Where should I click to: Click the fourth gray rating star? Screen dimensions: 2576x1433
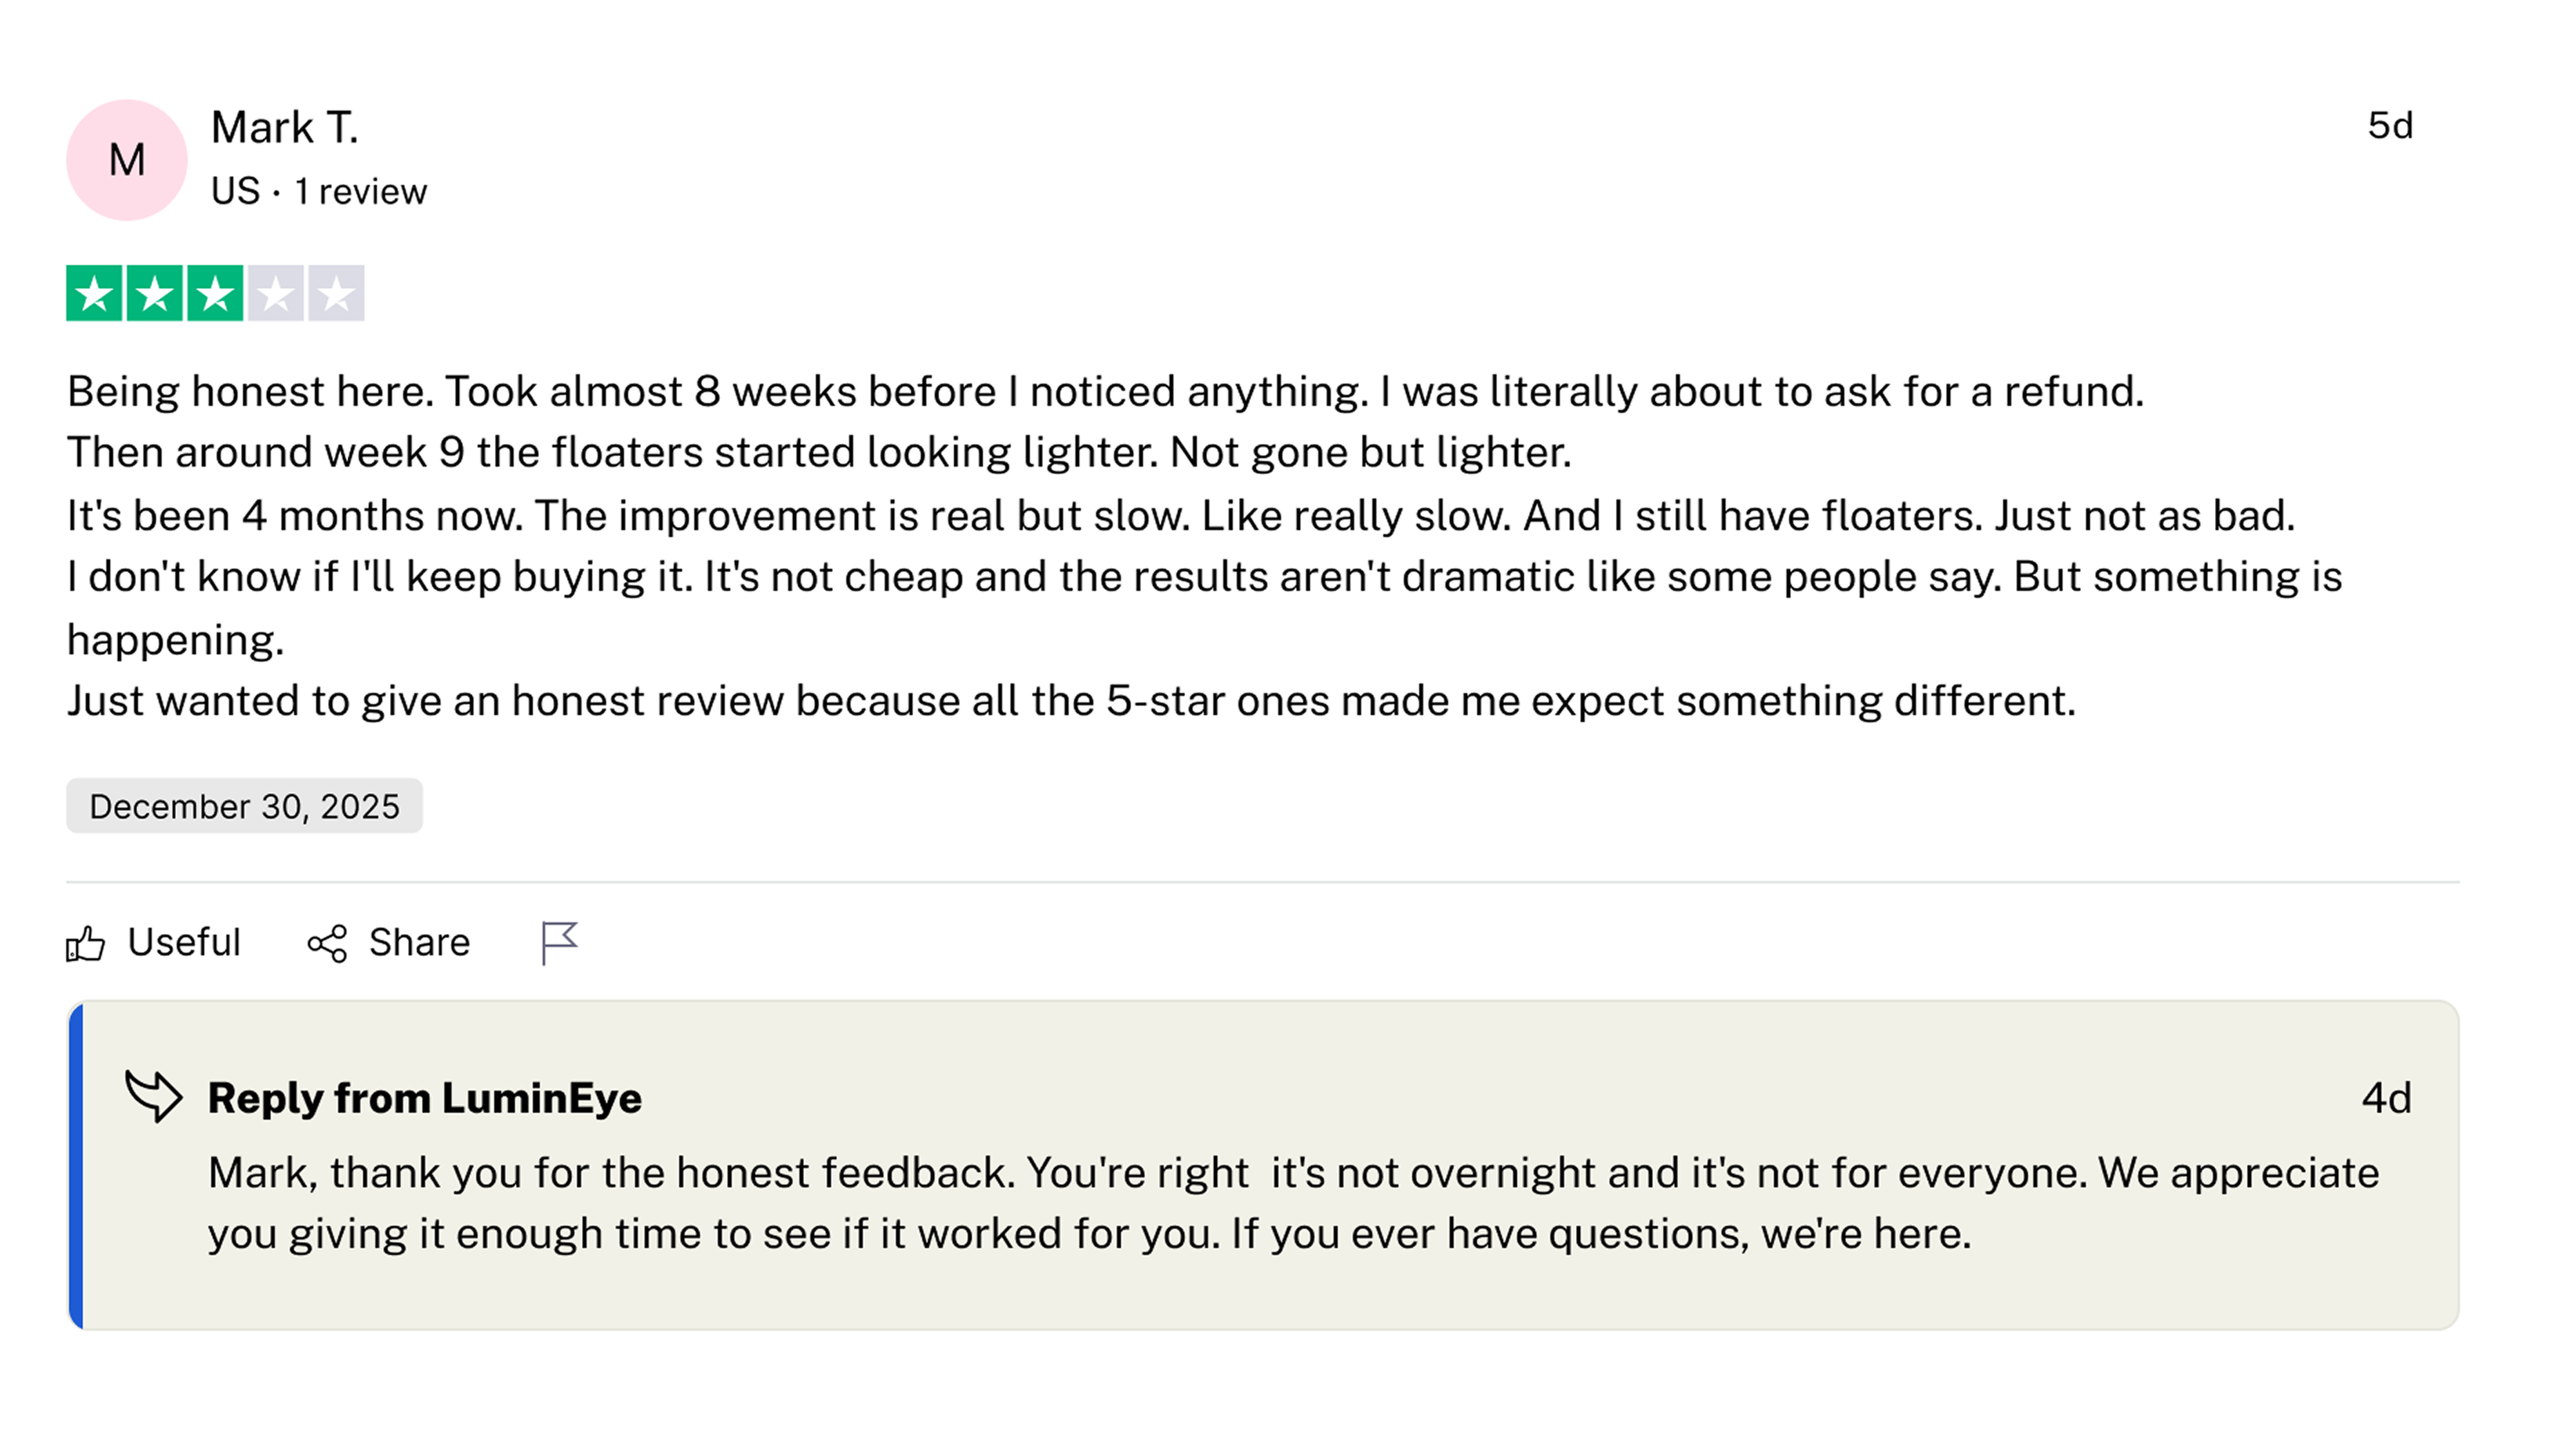pos(276,293)
